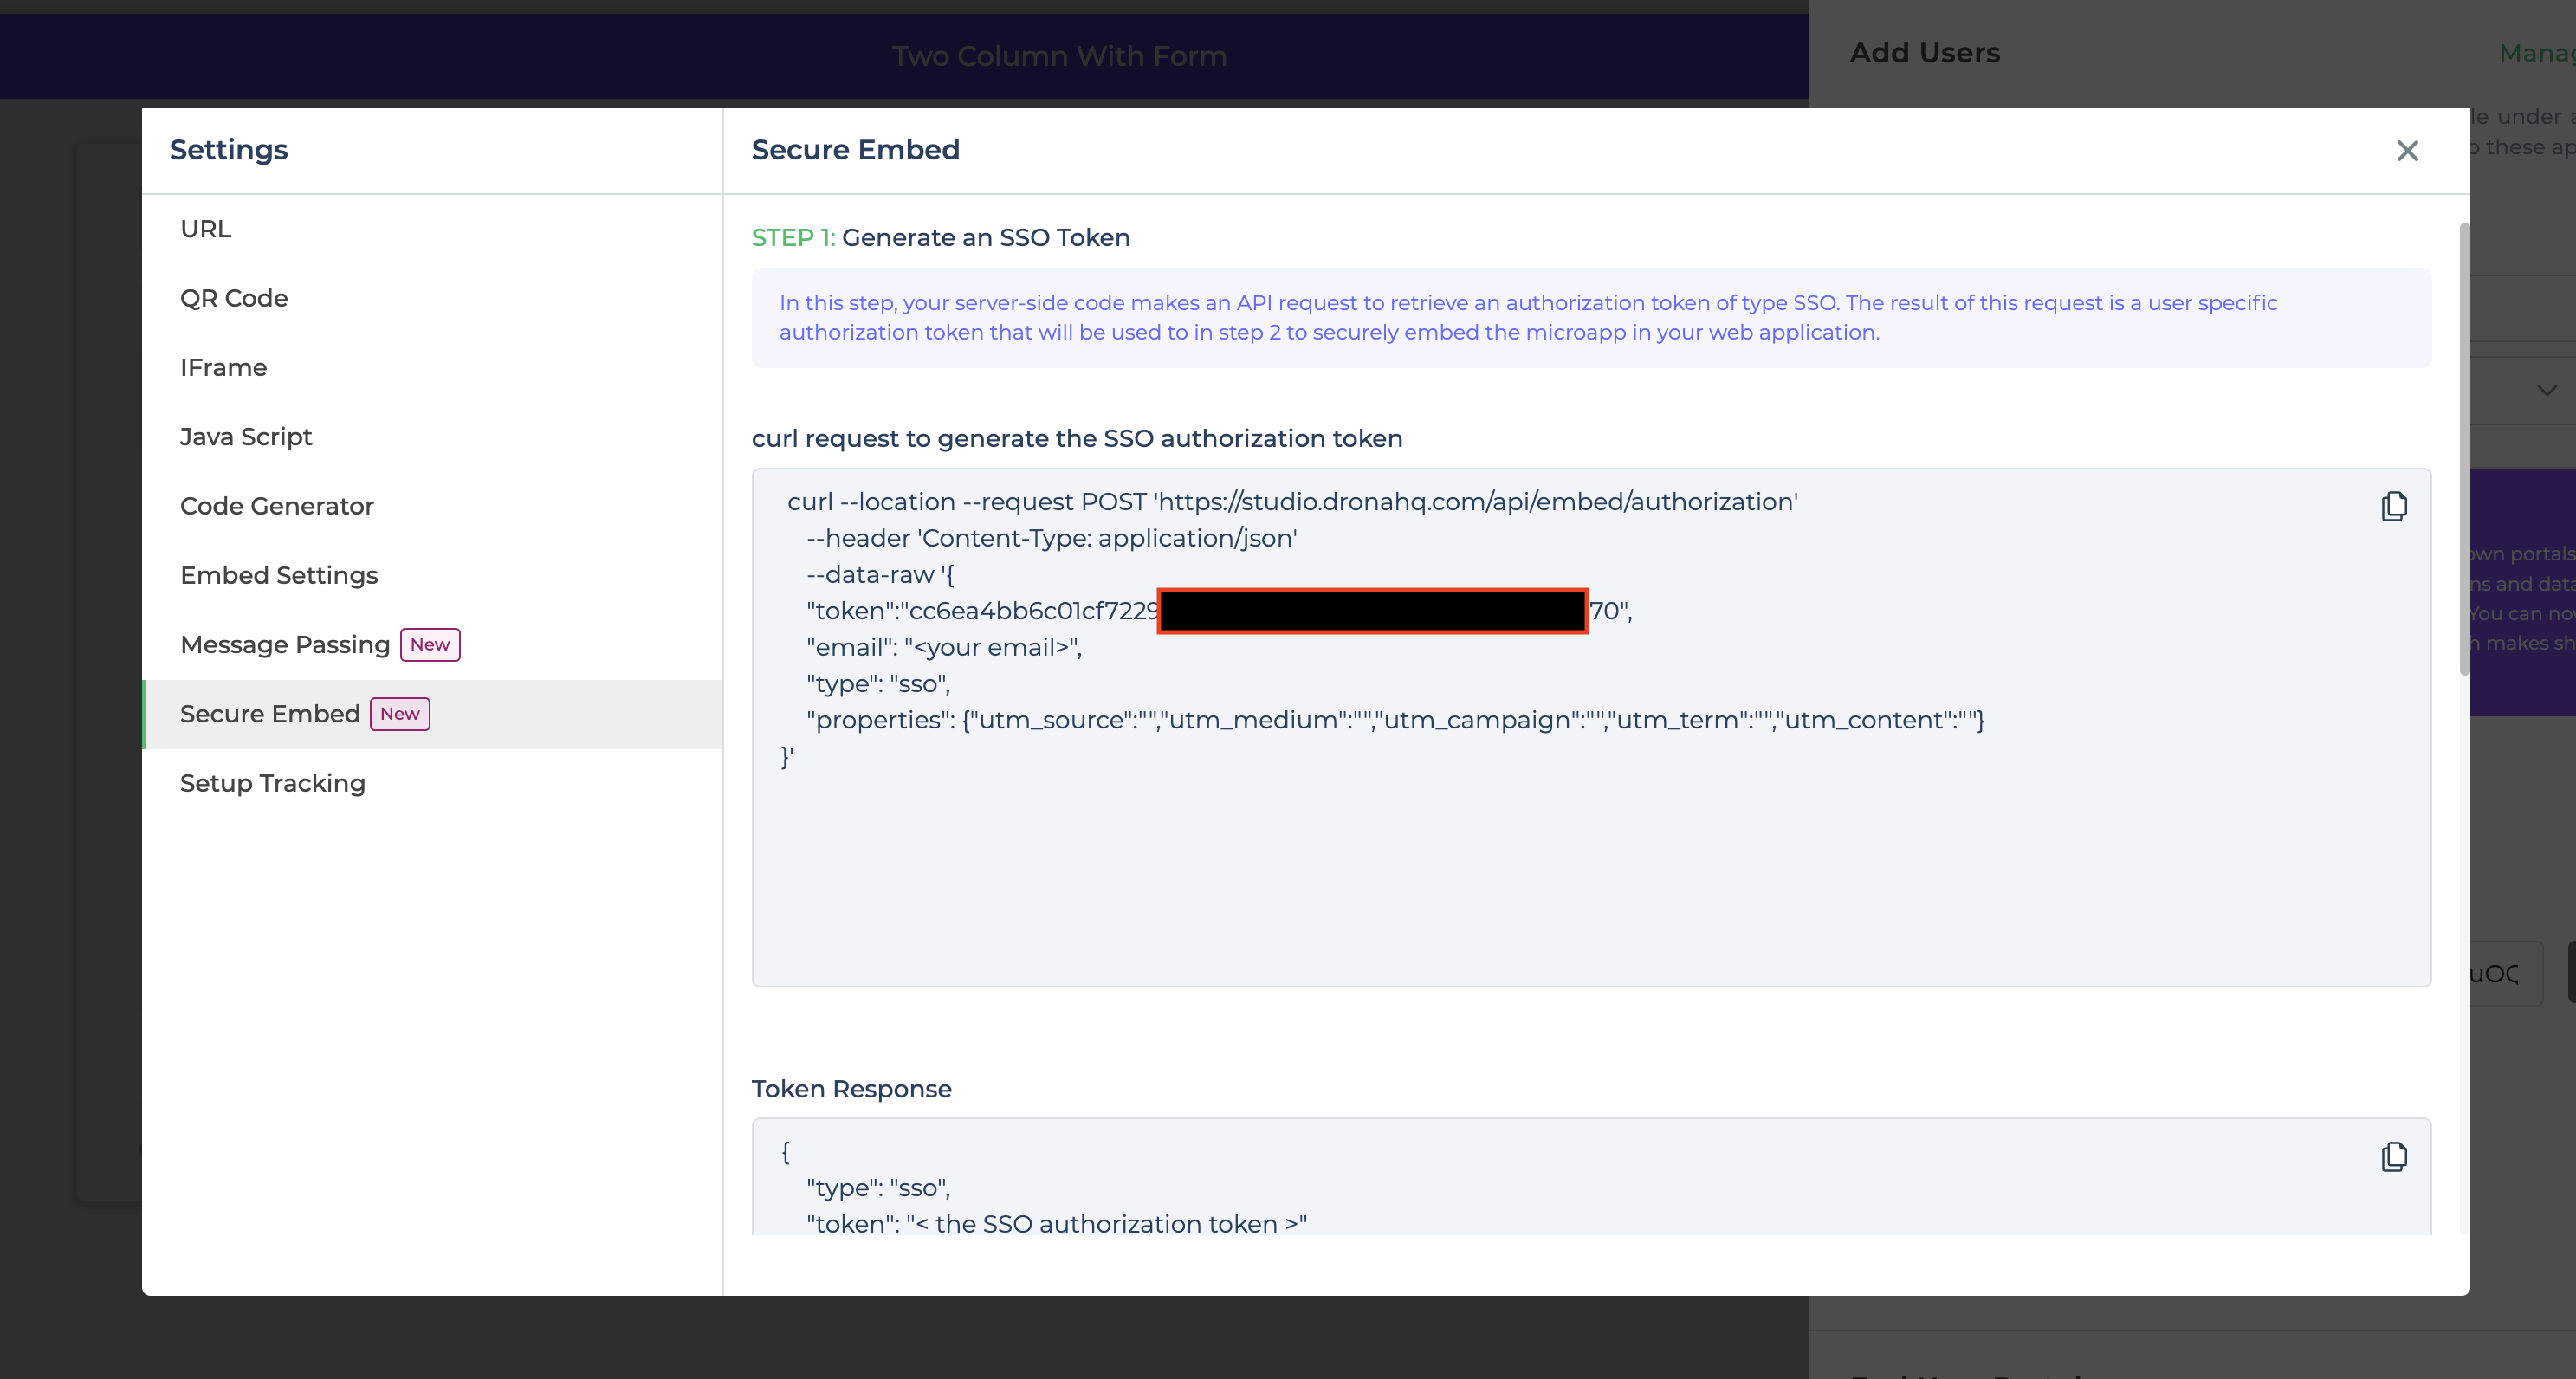Image resolution: width=2576 pixels, height=1379 pixels.
Task: Close the Secure Embed settings dialog
Action: (x=2407, y=150)
